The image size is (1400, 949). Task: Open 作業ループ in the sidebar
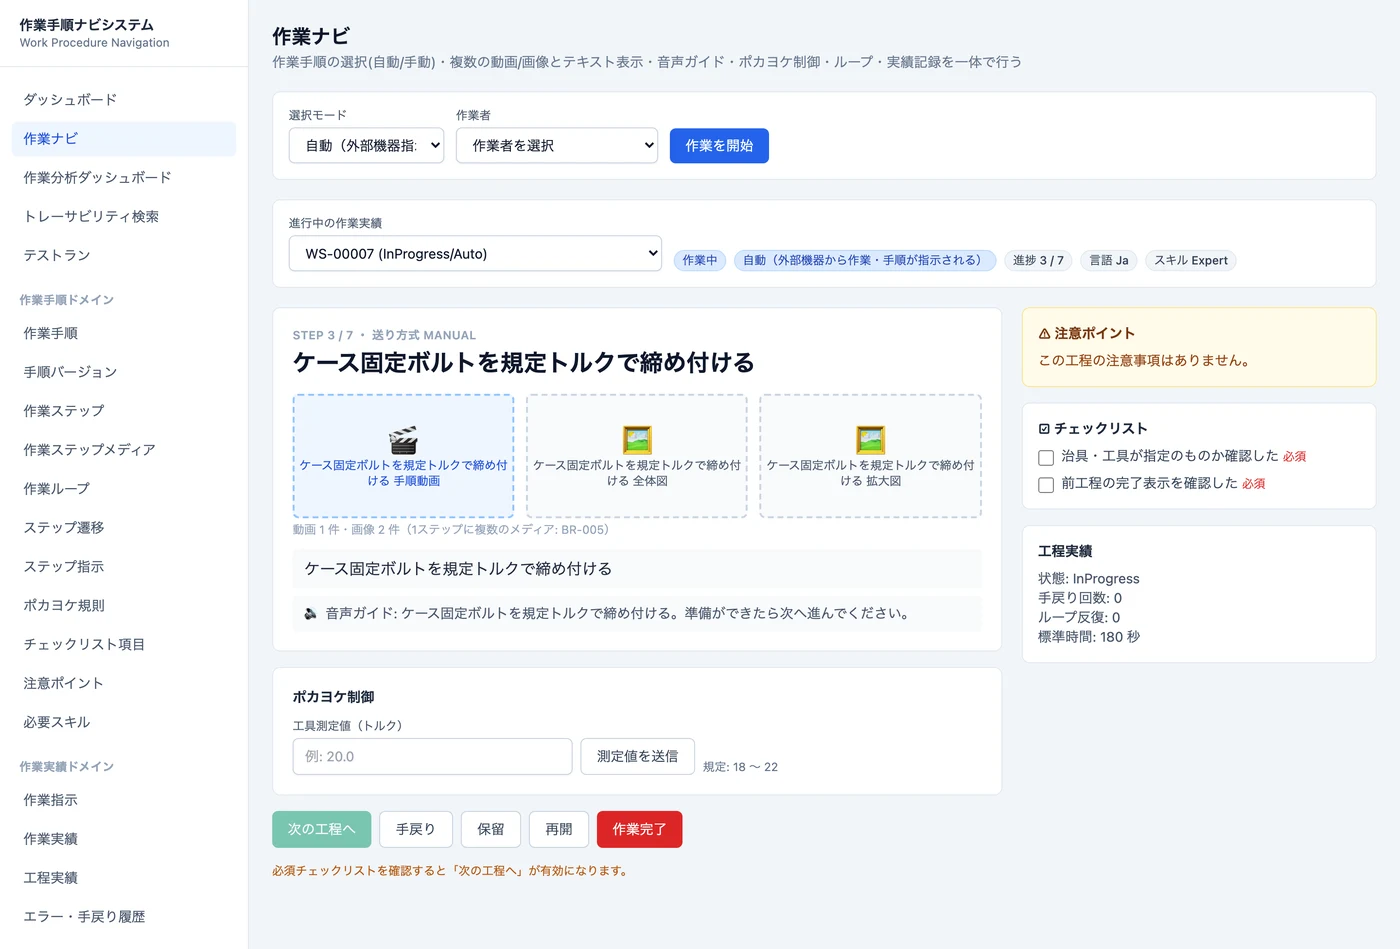pyautogui.click(x=124, y=489)
